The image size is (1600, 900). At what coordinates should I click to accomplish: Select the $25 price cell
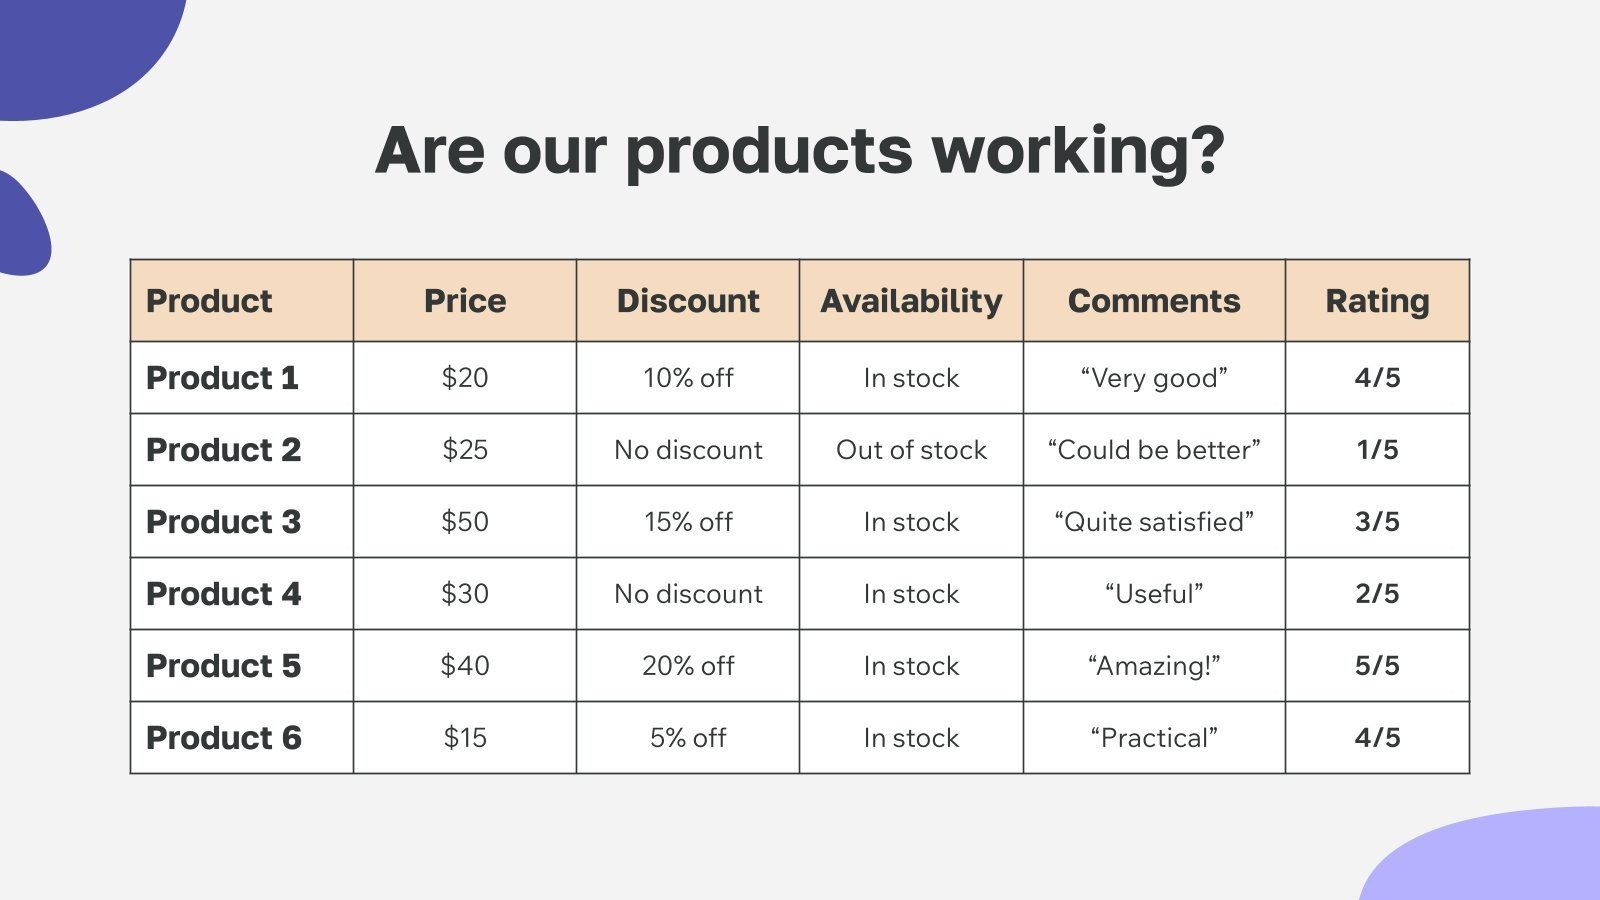pyautogui.click(x=465, y=450)
